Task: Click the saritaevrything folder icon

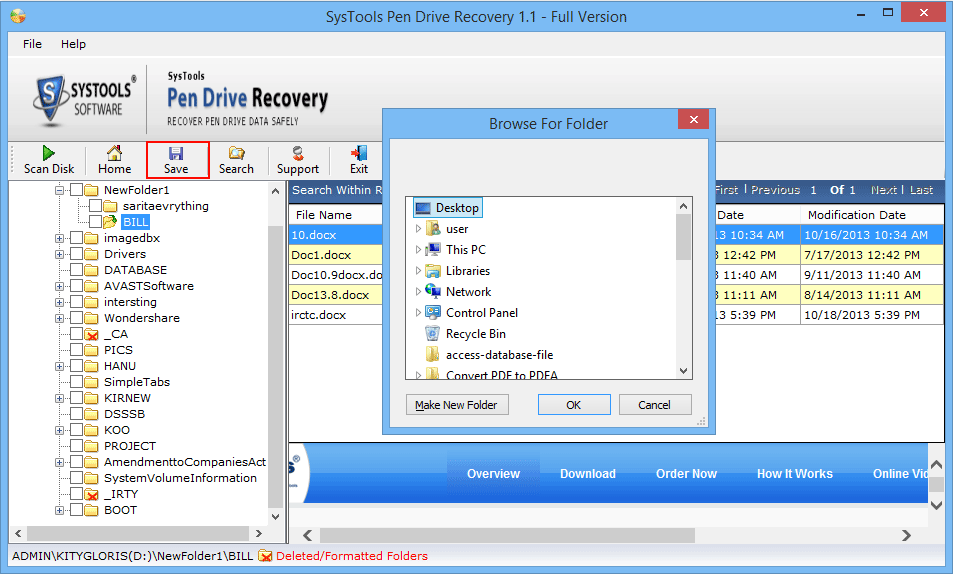Action: [x=110, y=206]
